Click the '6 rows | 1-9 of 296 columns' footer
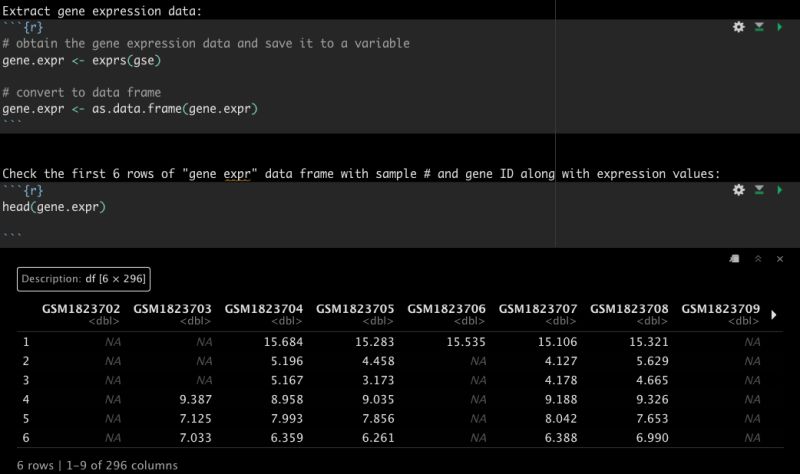The height and width of the screenshot is (474, 800). coord(97,465)
